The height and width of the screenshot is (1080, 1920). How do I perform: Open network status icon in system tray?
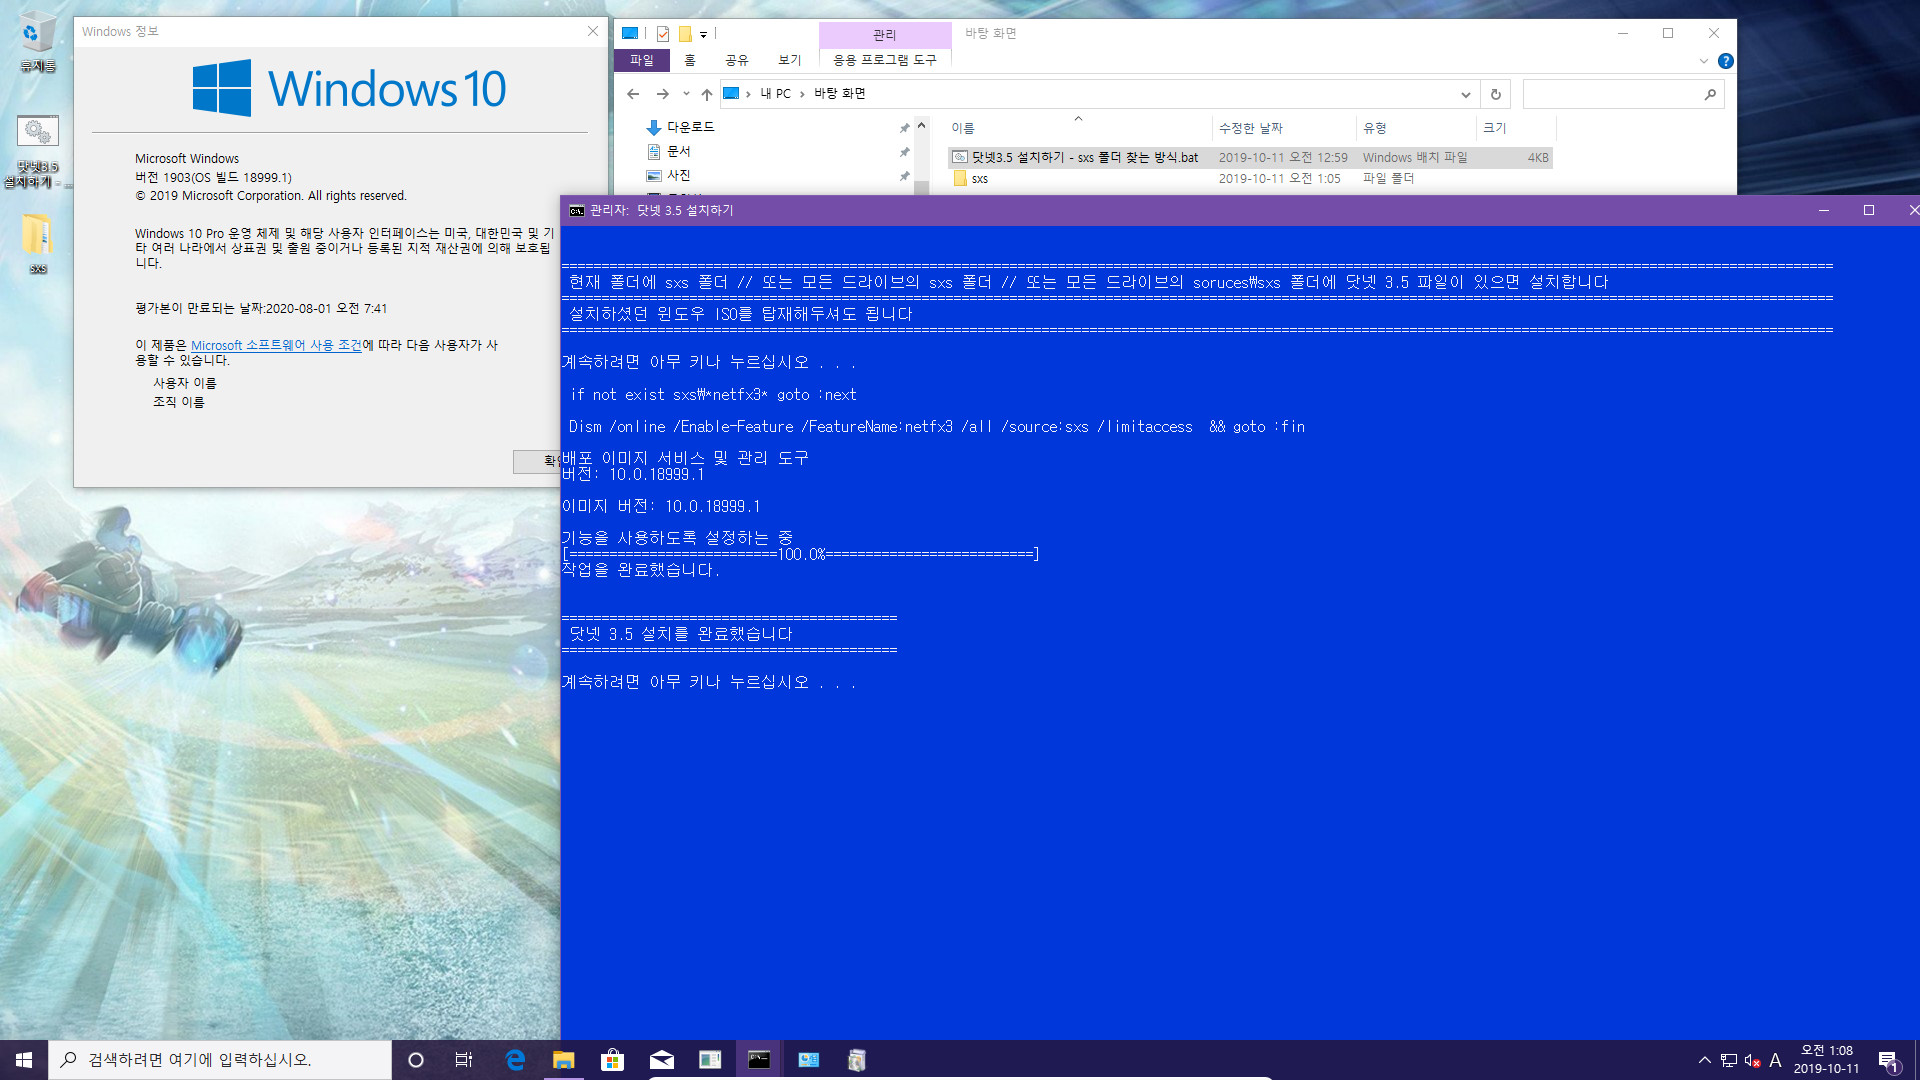pos(1729,1060)
